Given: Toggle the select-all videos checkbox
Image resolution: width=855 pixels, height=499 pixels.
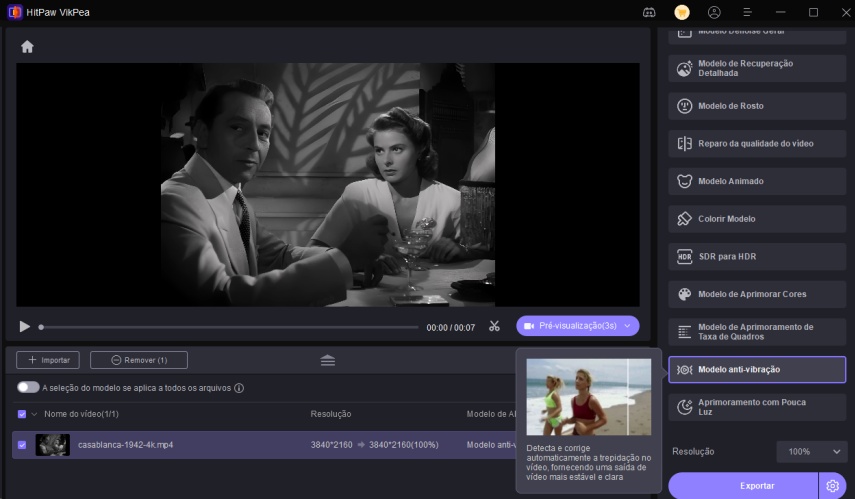Looking at the screenshot, I should point(22,414).
